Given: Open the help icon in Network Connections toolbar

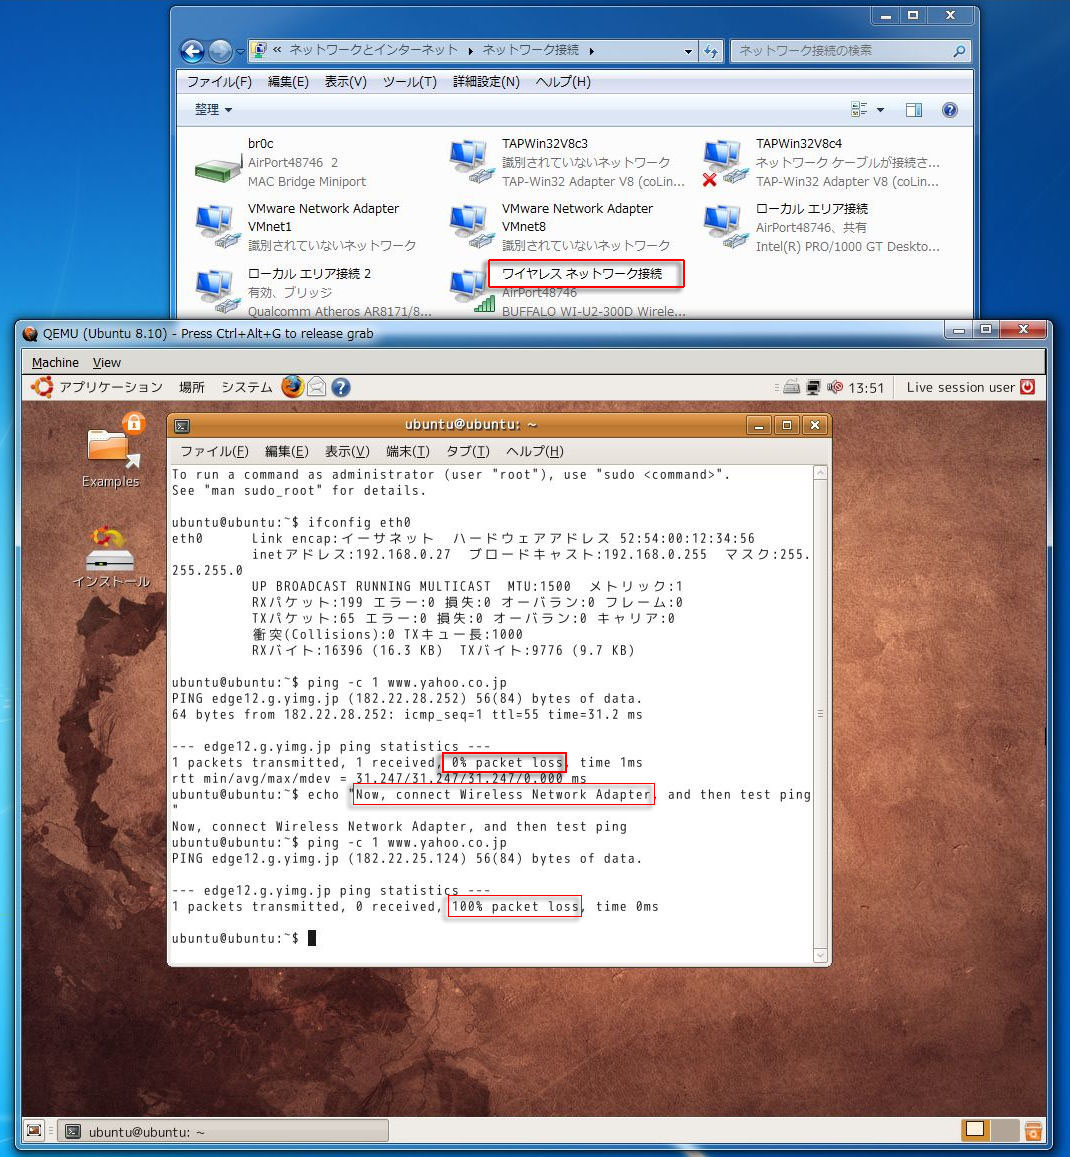Looking at the screenshot, I should coord(950,110).
